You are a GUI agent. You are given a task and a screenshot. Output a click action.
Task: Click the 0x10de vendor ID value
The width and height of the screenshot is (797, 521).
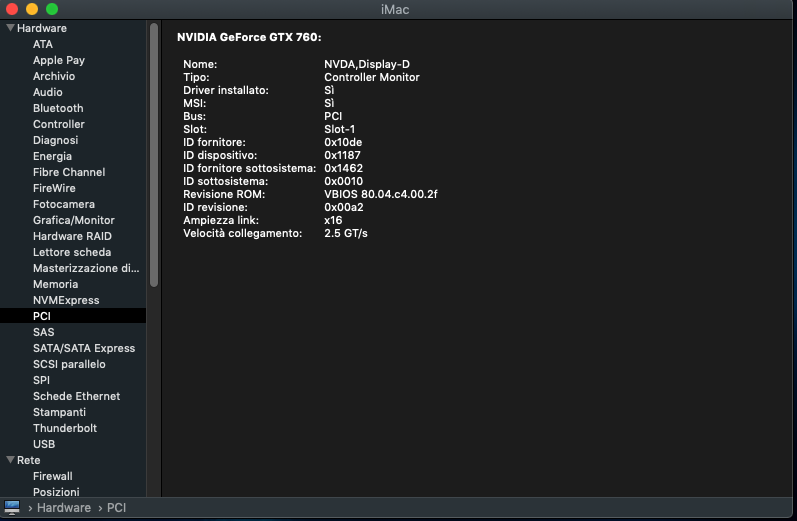(x=343, y=142)
